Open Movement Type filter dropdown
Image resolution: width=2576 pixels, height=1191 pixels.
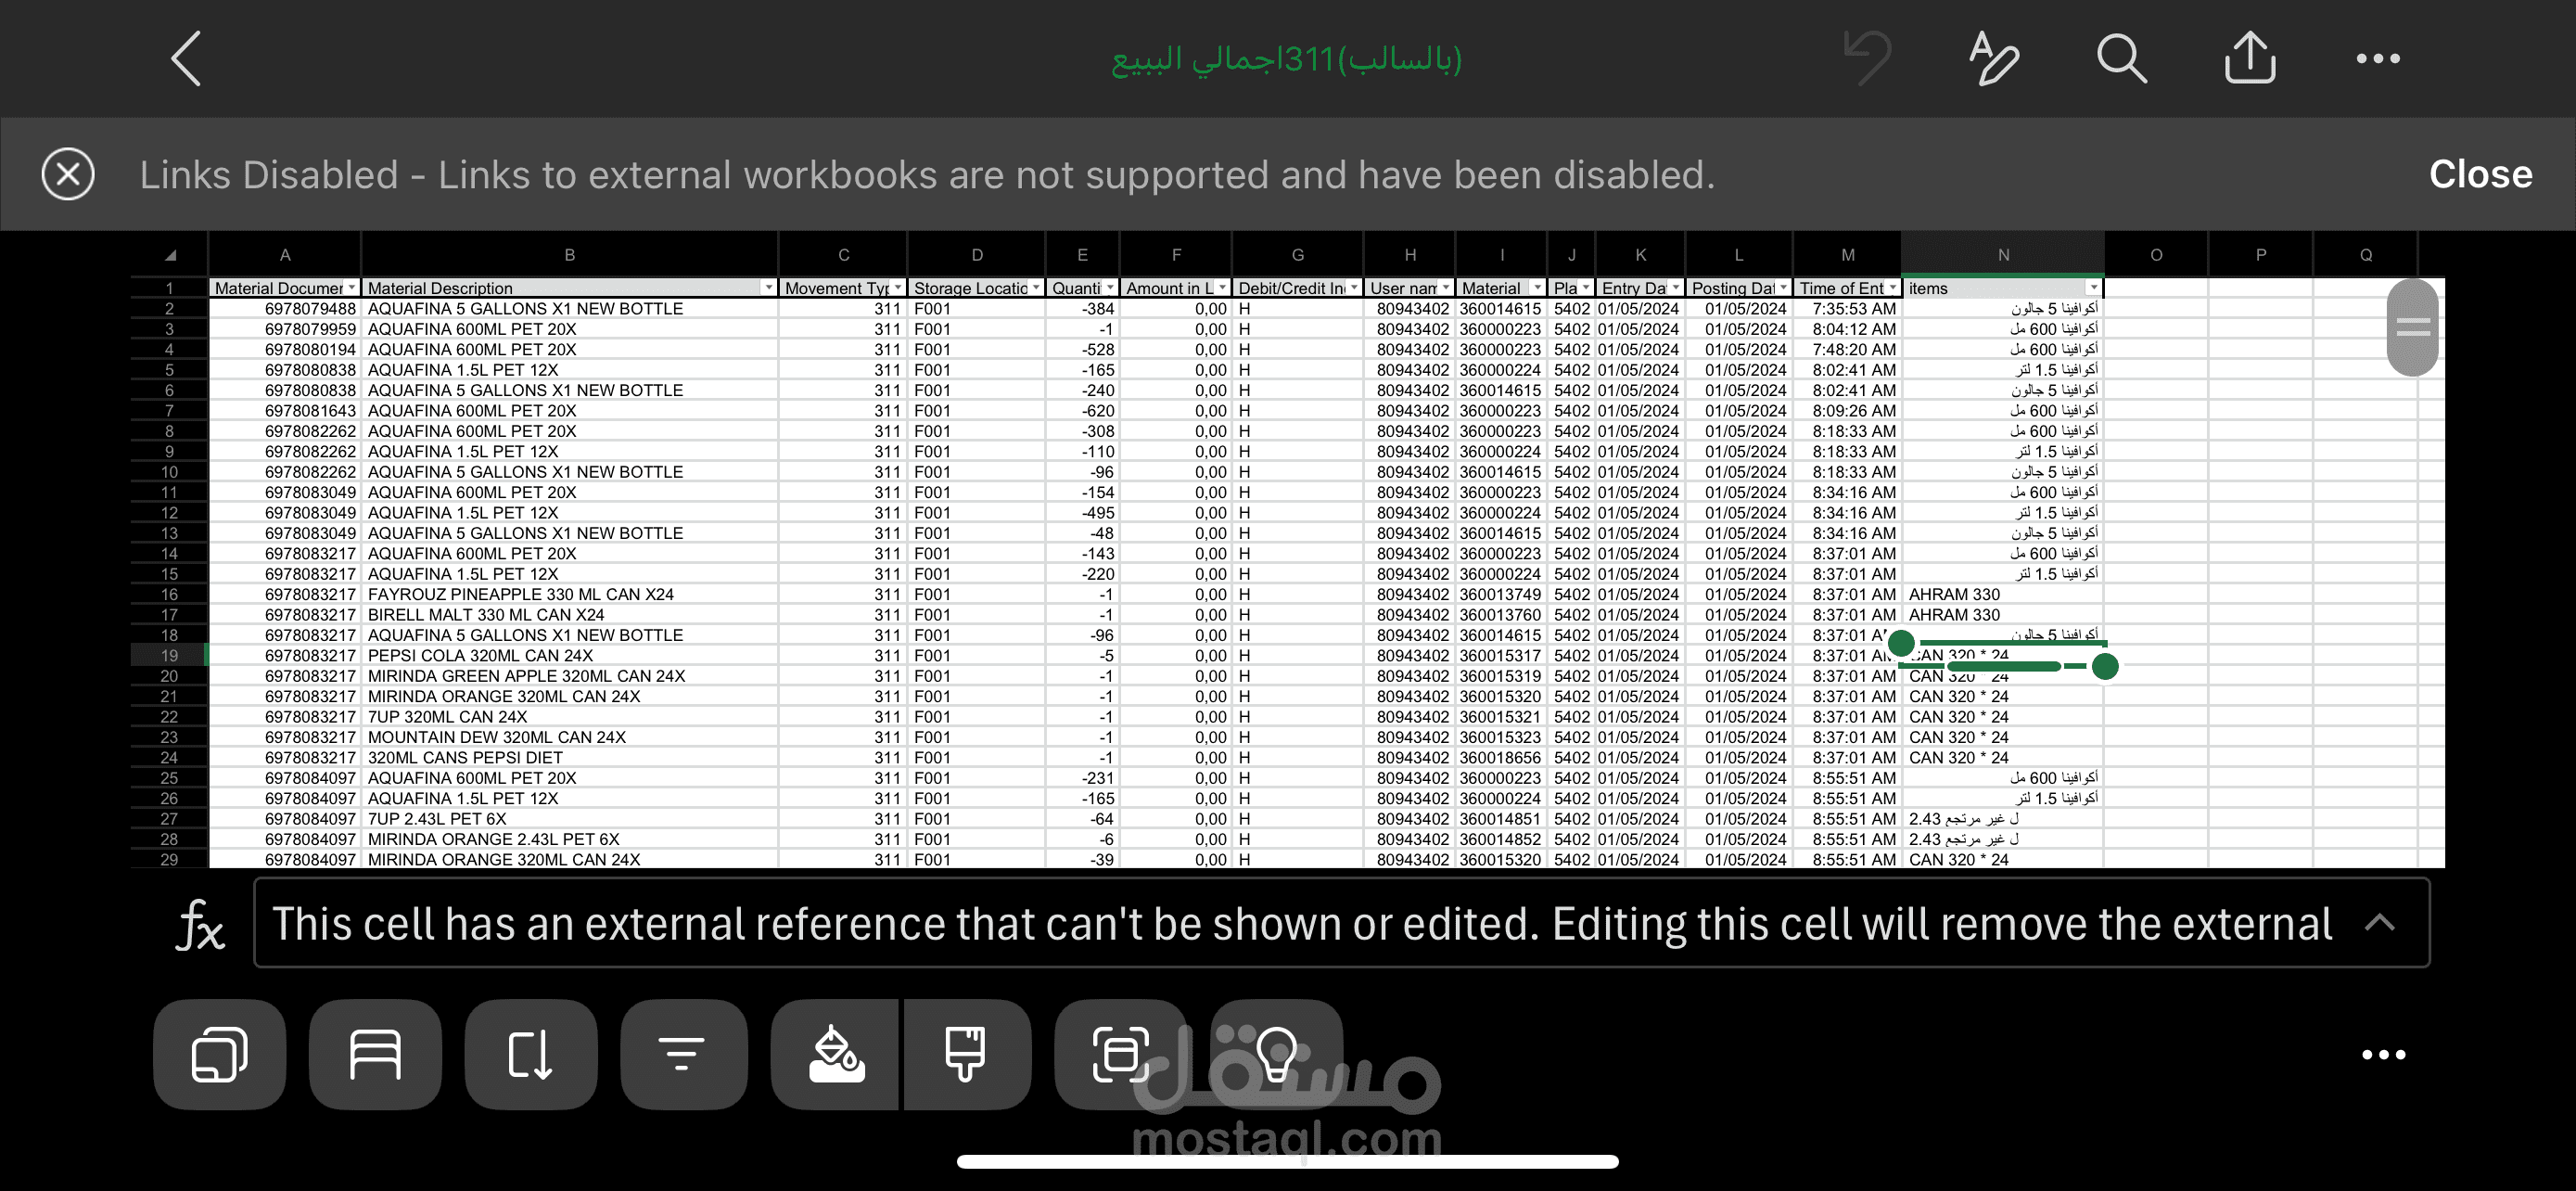point(898,288)
